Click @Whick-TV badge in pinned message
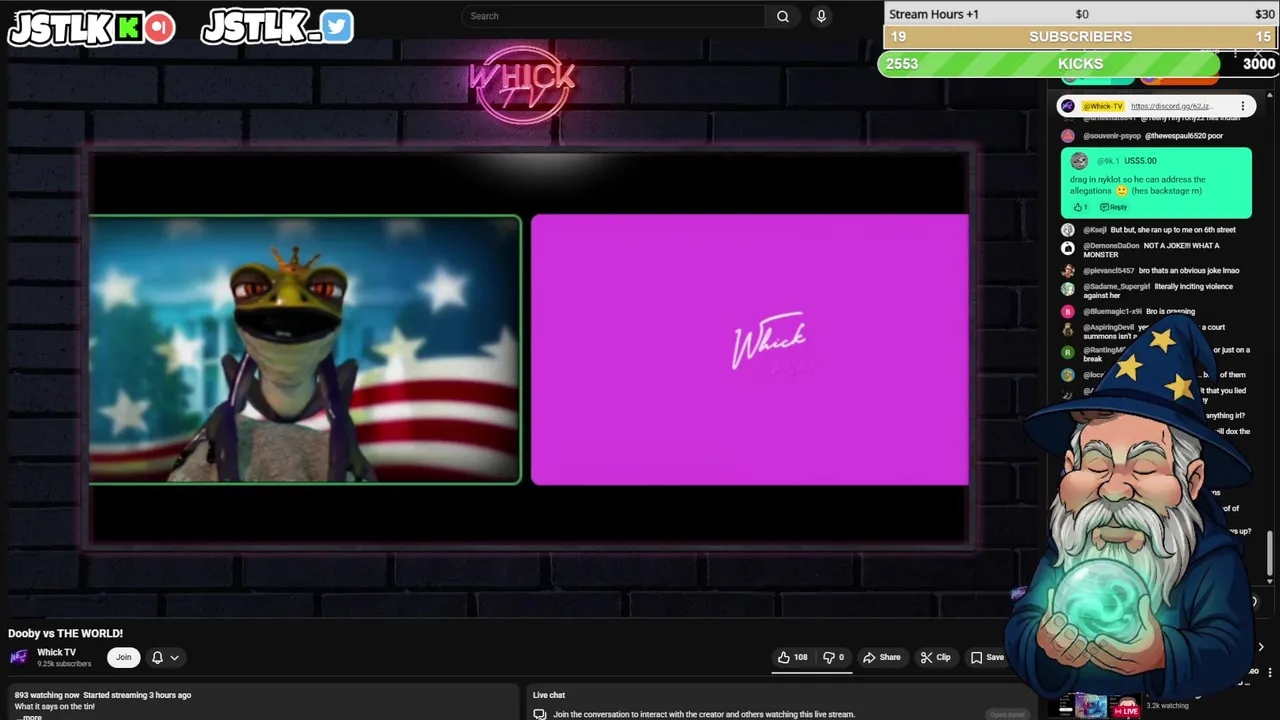 coord(1103,106)
